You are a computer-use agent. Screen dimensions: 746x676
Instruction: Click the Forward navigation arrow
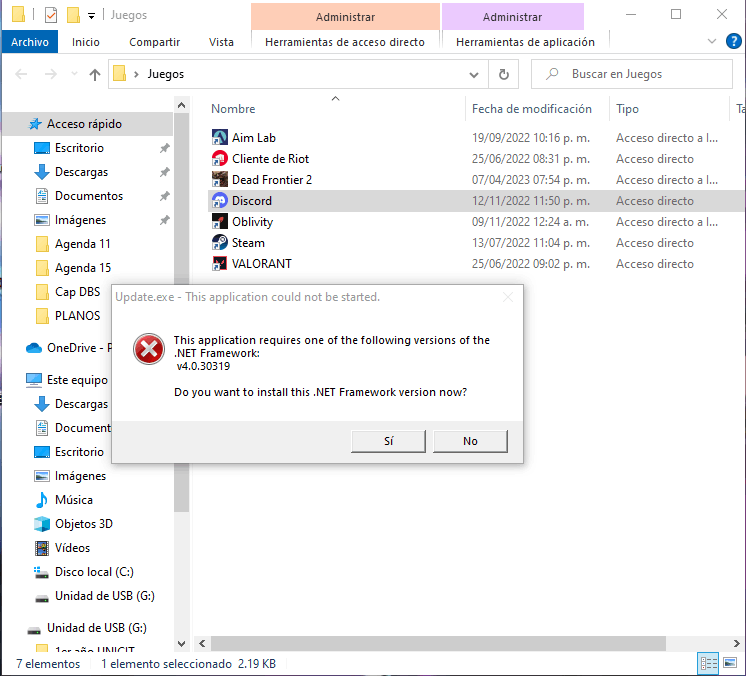click(x=50, y=74)
